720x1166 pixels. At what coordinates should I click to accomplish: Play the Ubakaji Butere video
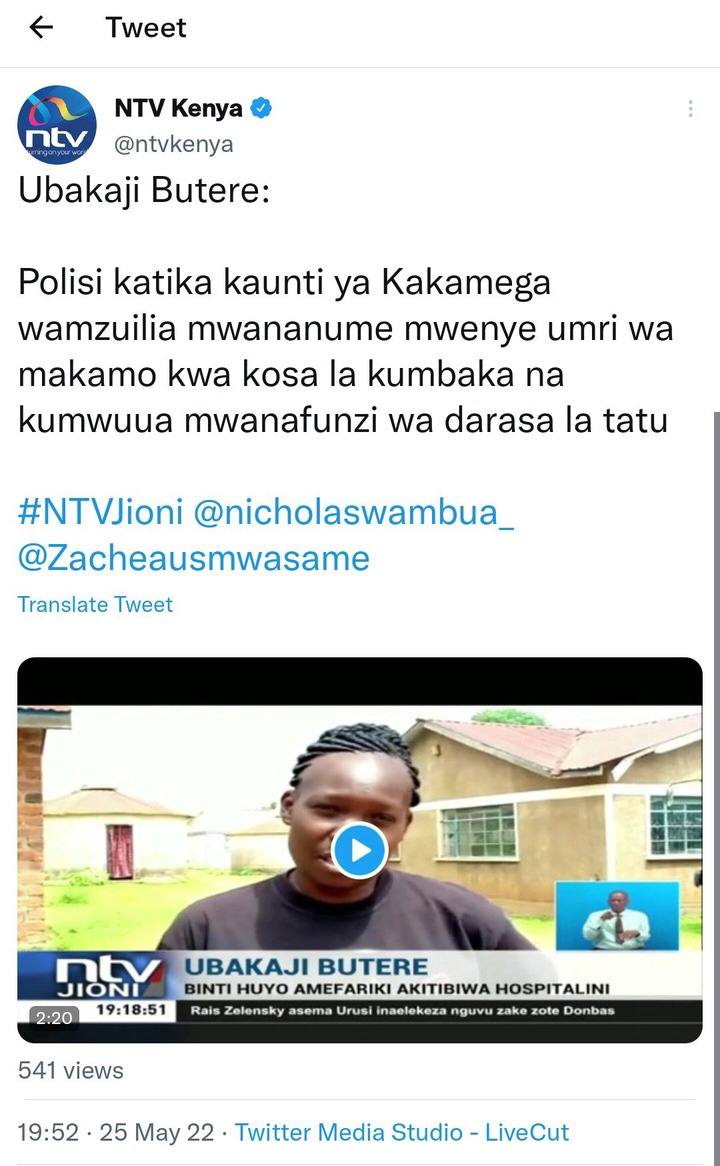(x=359, y=850)
